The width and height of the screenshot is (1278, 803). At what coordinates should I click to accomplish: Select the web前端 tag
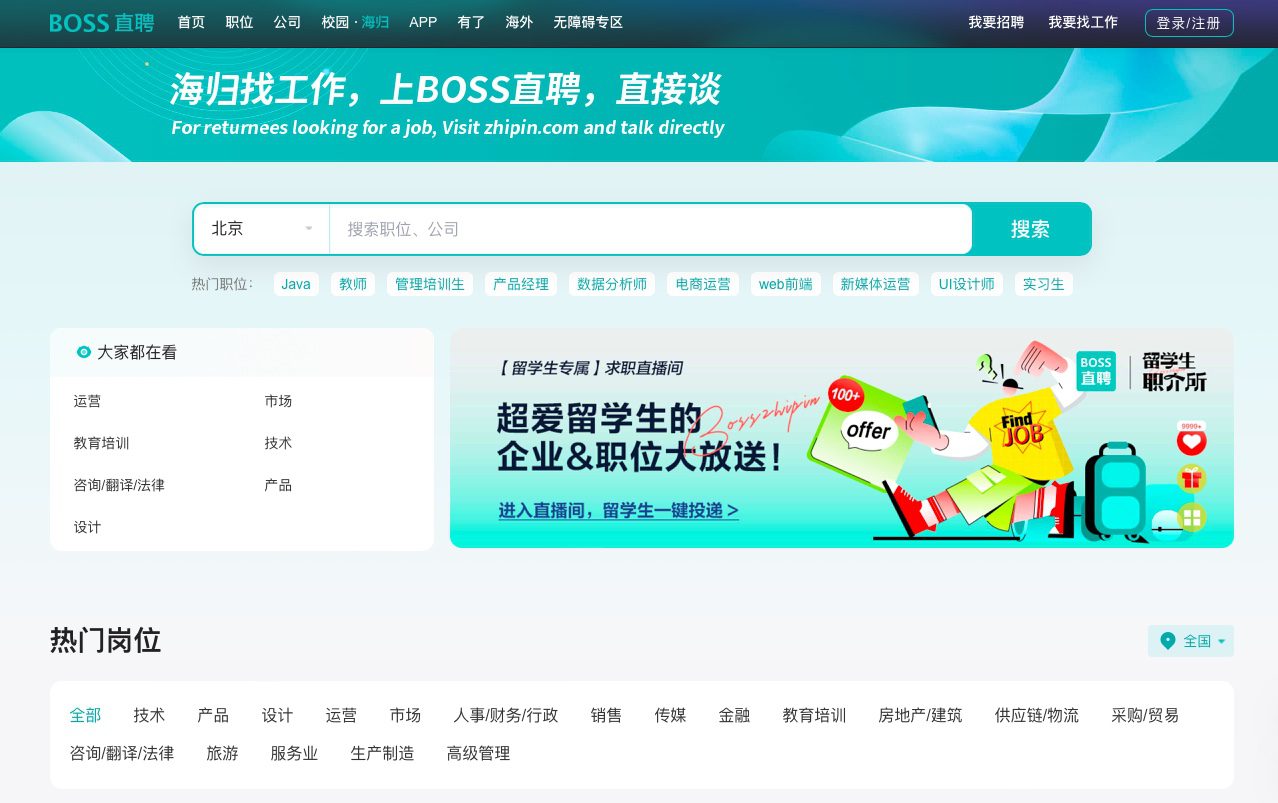pos(785,284)
